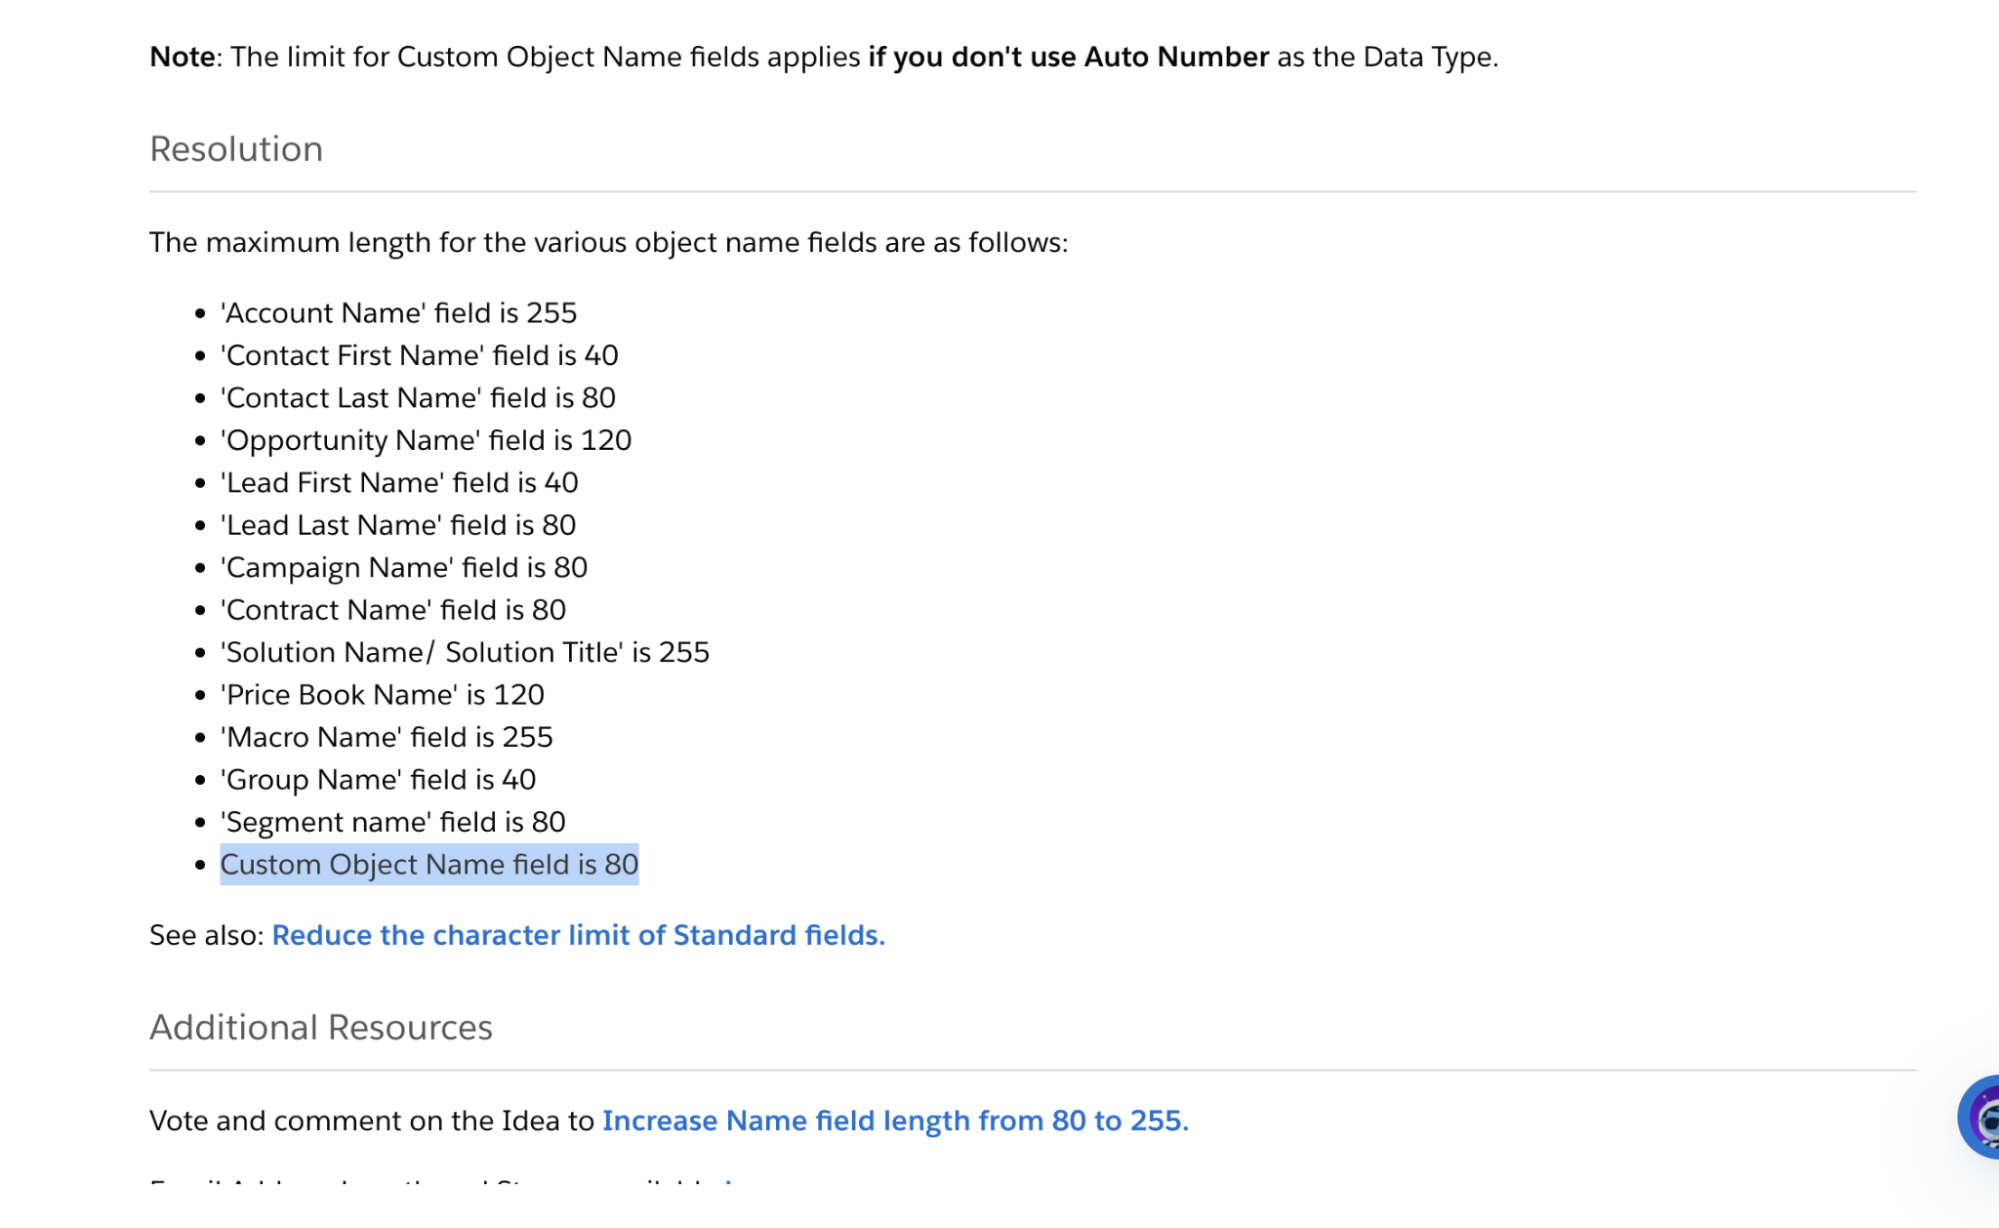Click the 'Solution Name/ Solution Title' item
The height and width of the screenshot is (1228, 1999).
tap(465, 652)
